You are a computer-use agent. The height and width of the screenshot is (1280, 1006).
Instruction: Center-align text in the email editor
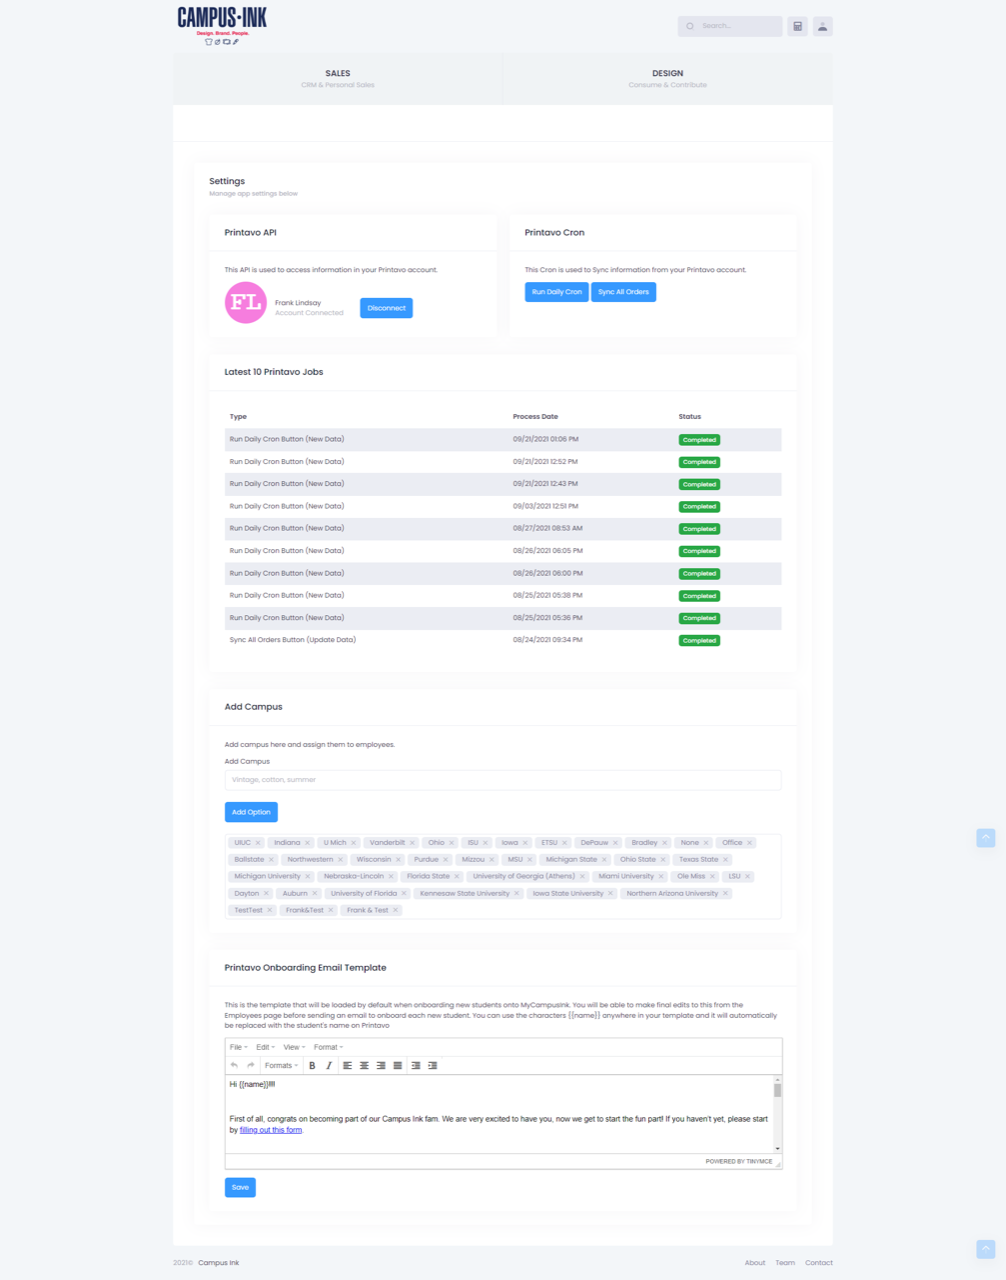(364, 1065)
